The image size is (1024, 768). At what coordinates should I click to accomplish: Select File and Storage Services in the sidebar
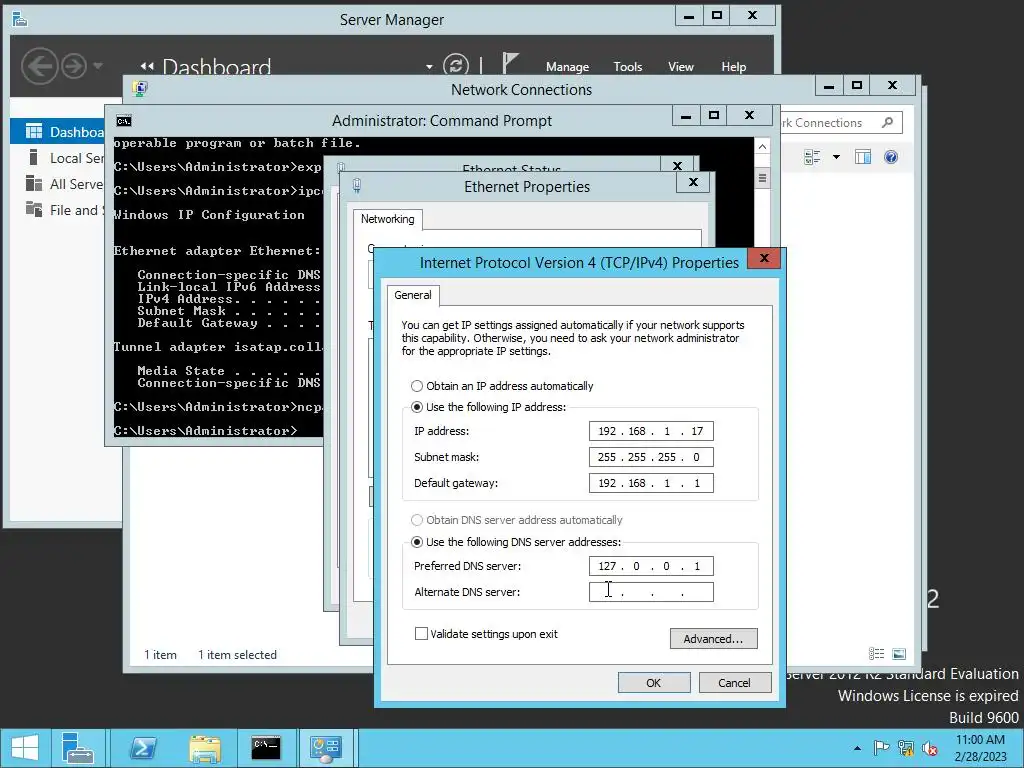tap(65, 210)
